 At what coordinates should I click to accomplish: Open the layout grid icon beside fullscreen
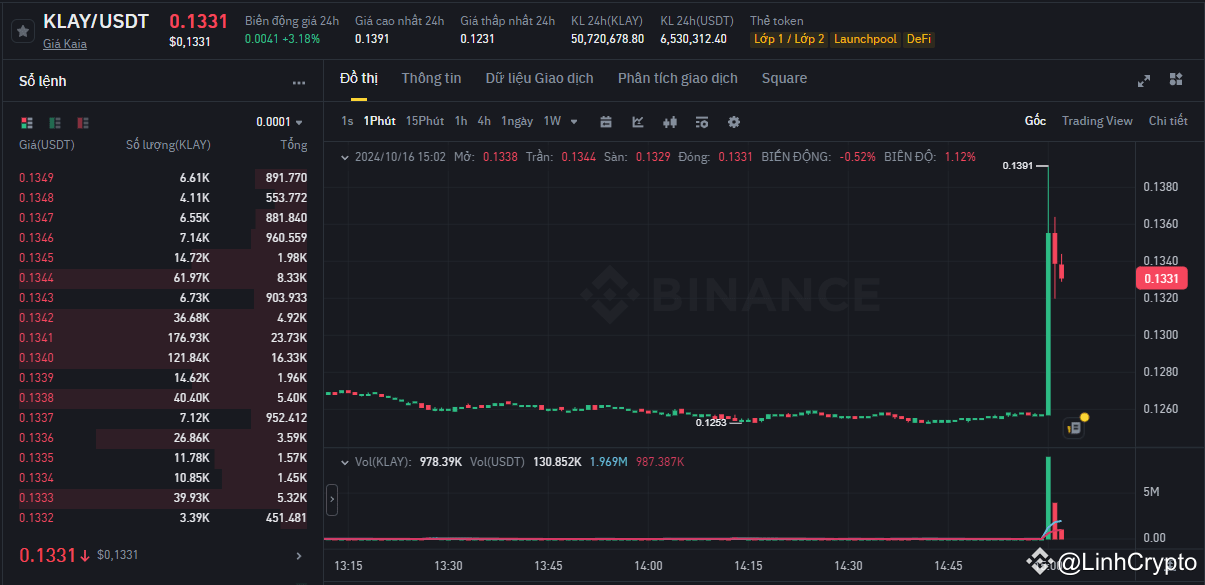pyautogui.click(x=1175, y=78)
